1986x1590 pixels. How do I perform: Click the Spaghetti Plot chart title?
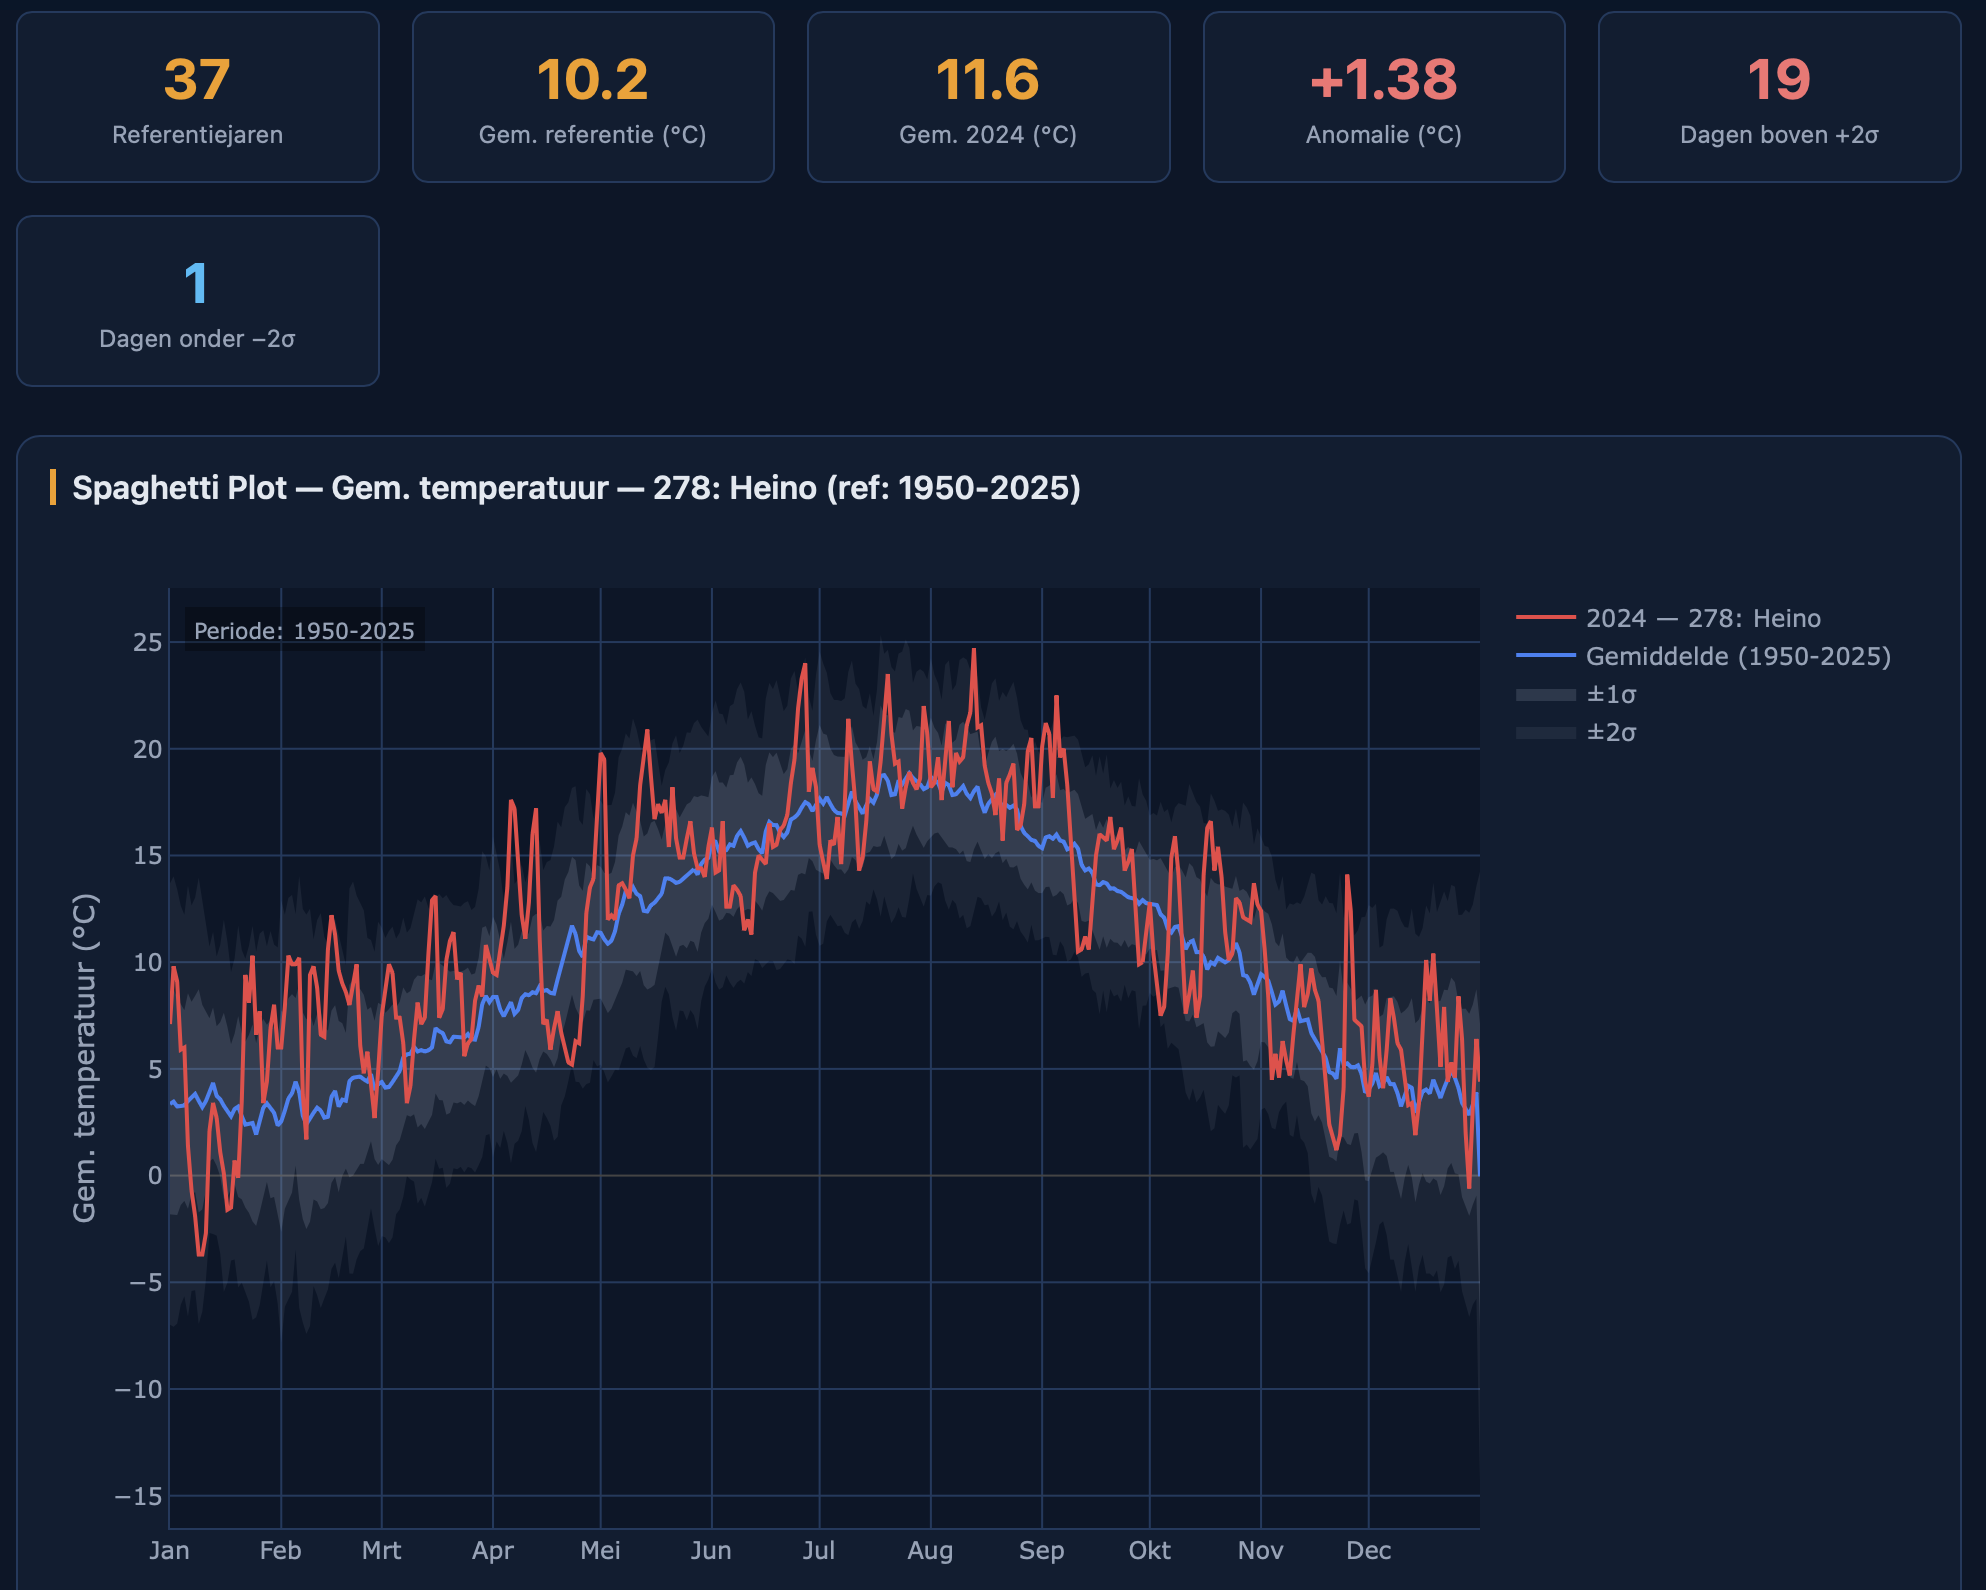[576, 488]
